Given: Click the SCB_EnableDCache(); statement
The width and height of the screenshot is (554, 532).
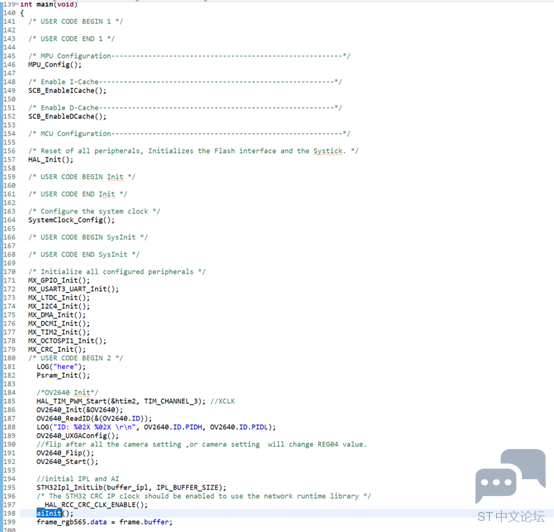Looking at the screenshot, I should click(67, 117).
